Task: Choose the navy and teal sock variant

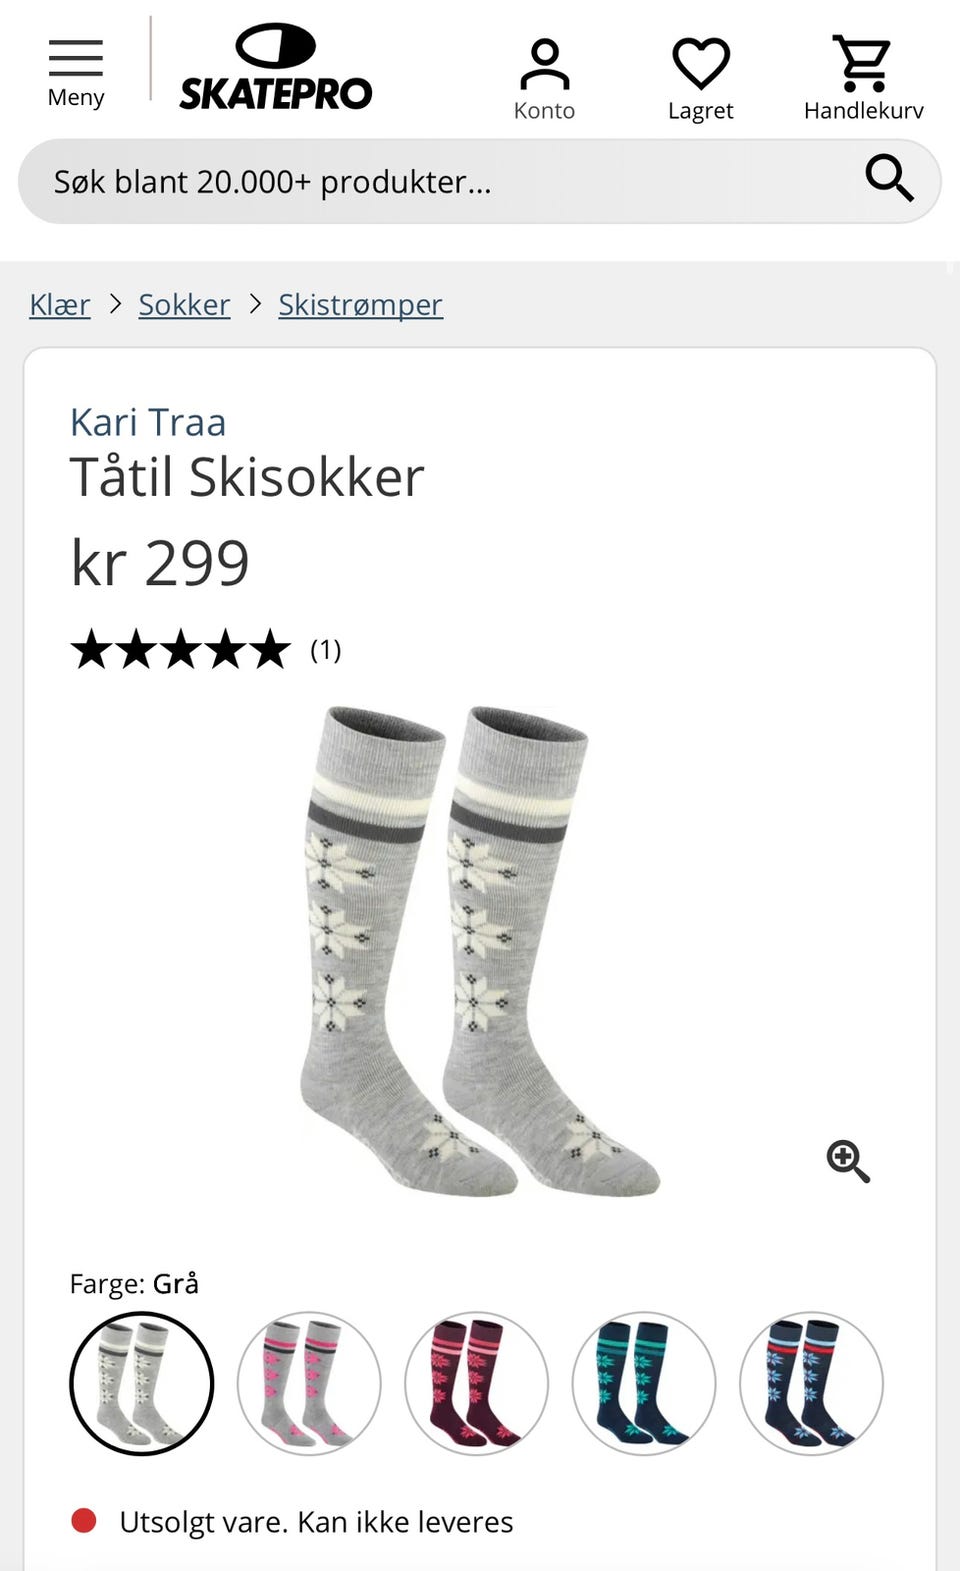Action: click(644, 1383)
